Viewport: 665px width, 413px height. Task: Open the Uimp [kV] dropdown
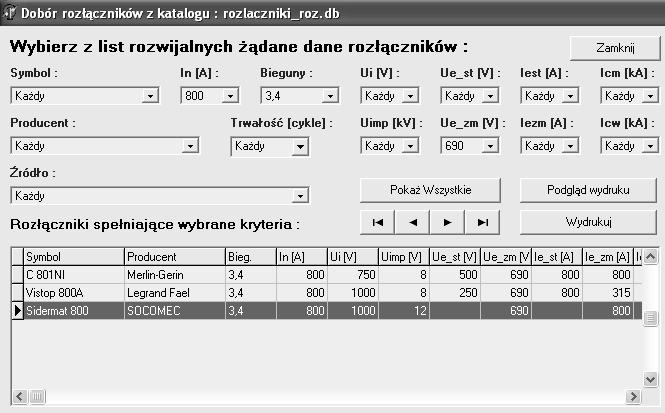[410, 146]
